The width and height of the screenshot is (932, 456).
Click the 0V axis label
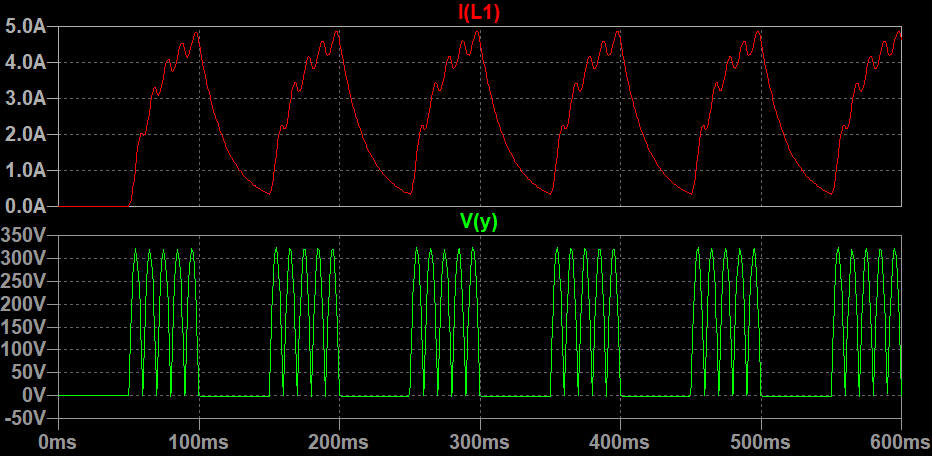pyautogui.click(x=34, y=396)
